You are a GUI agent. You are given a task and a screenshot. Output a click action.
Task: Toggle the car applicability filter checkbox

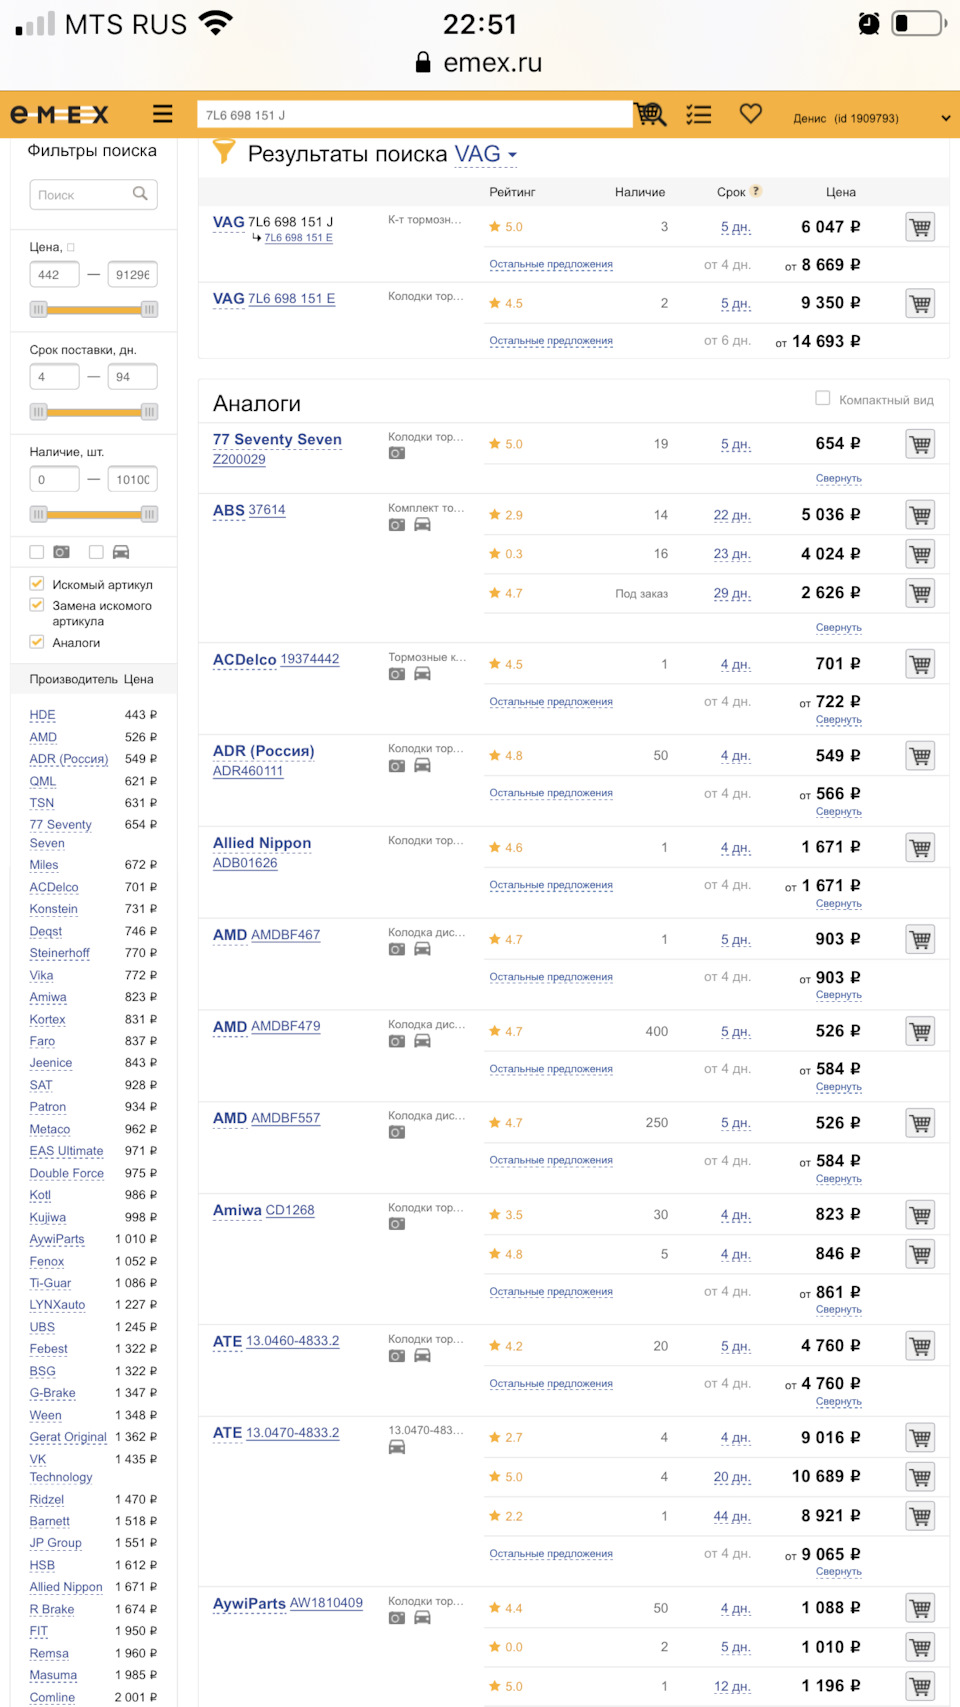click(96, 552)
